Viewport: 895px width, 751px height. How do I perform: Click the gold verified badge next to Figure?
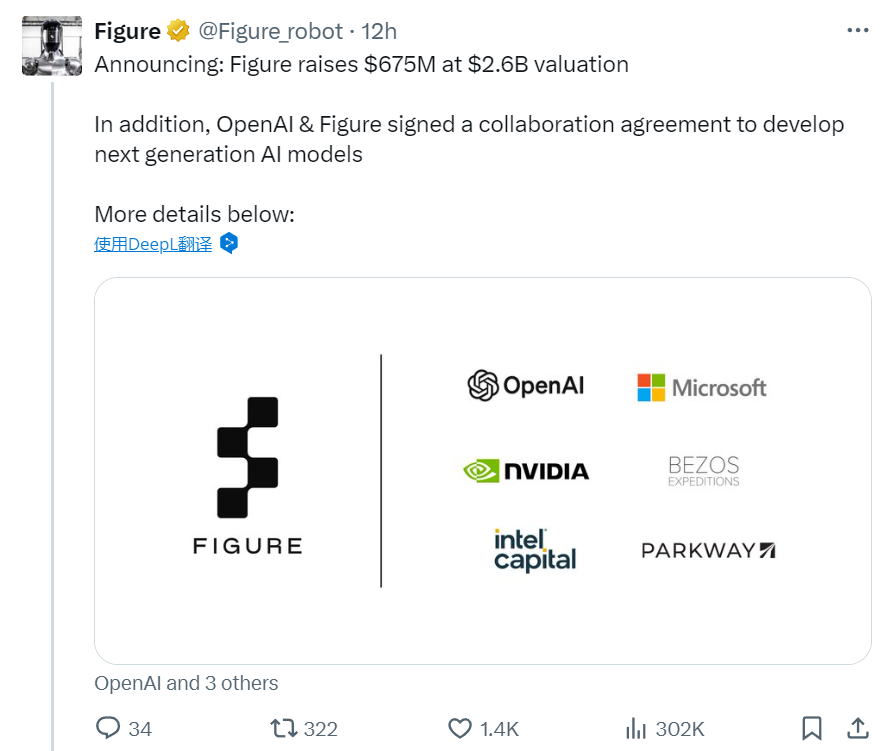179,31
